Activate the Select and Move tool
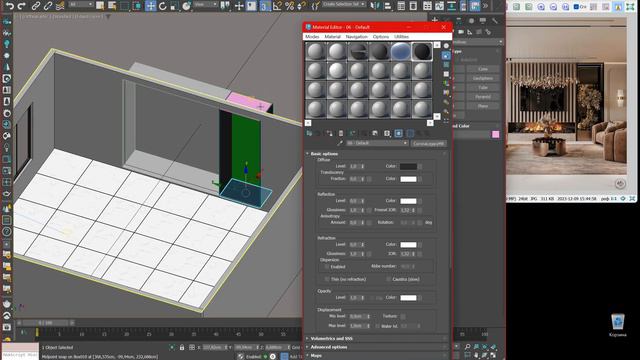The width and height of the screenshot is (640, 360). coord(150,6)
